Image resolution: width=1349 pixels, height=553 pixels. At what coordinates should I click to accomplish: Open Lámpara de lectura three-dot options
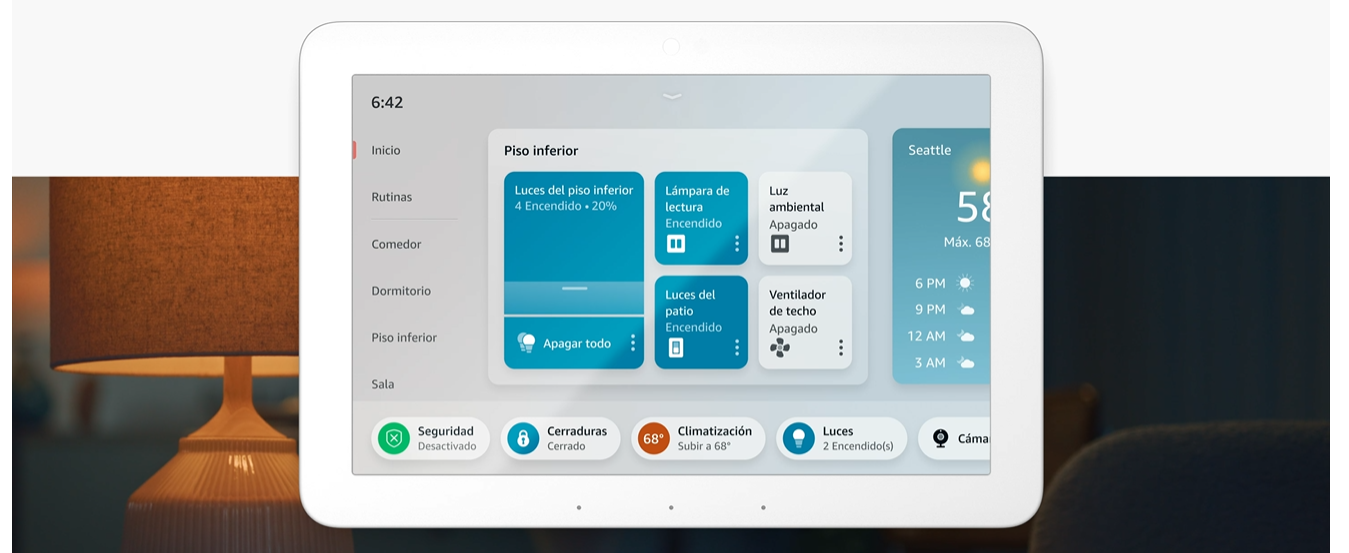tap(737, 244)
